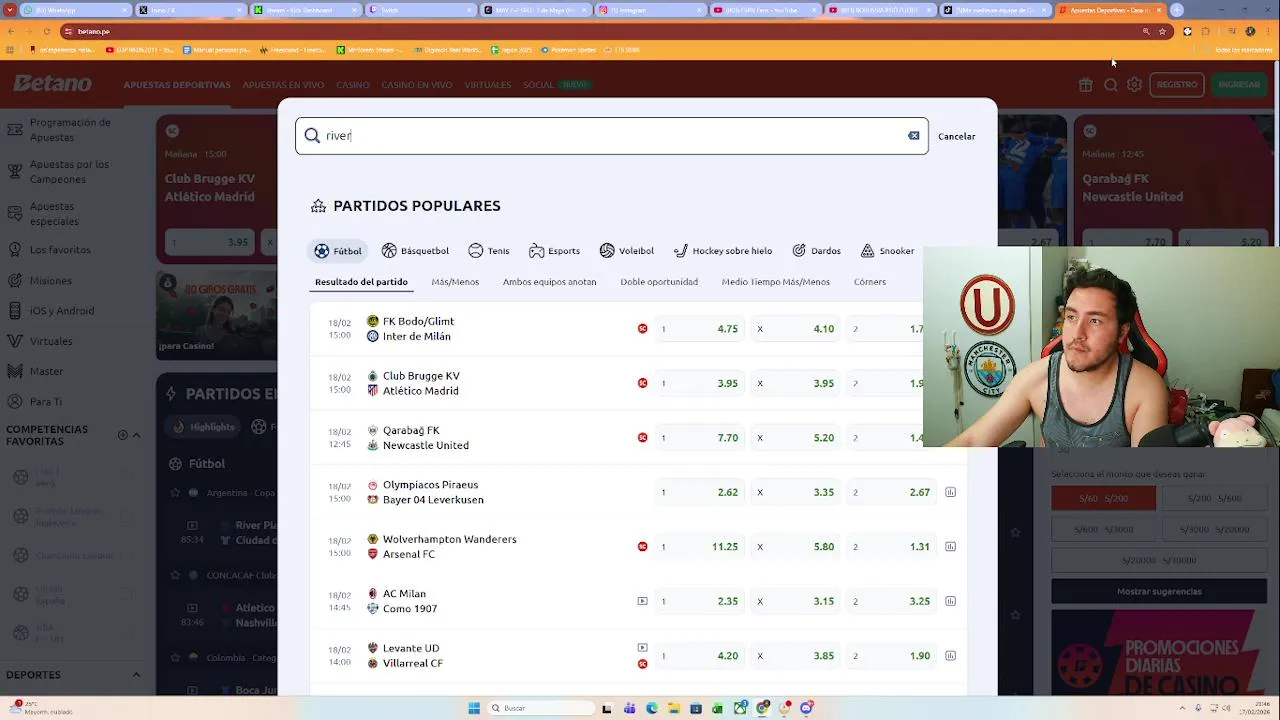The image size is (1280, 720).
Task: Bookmark page with browser star icon
Action: tap(1162, 31)
